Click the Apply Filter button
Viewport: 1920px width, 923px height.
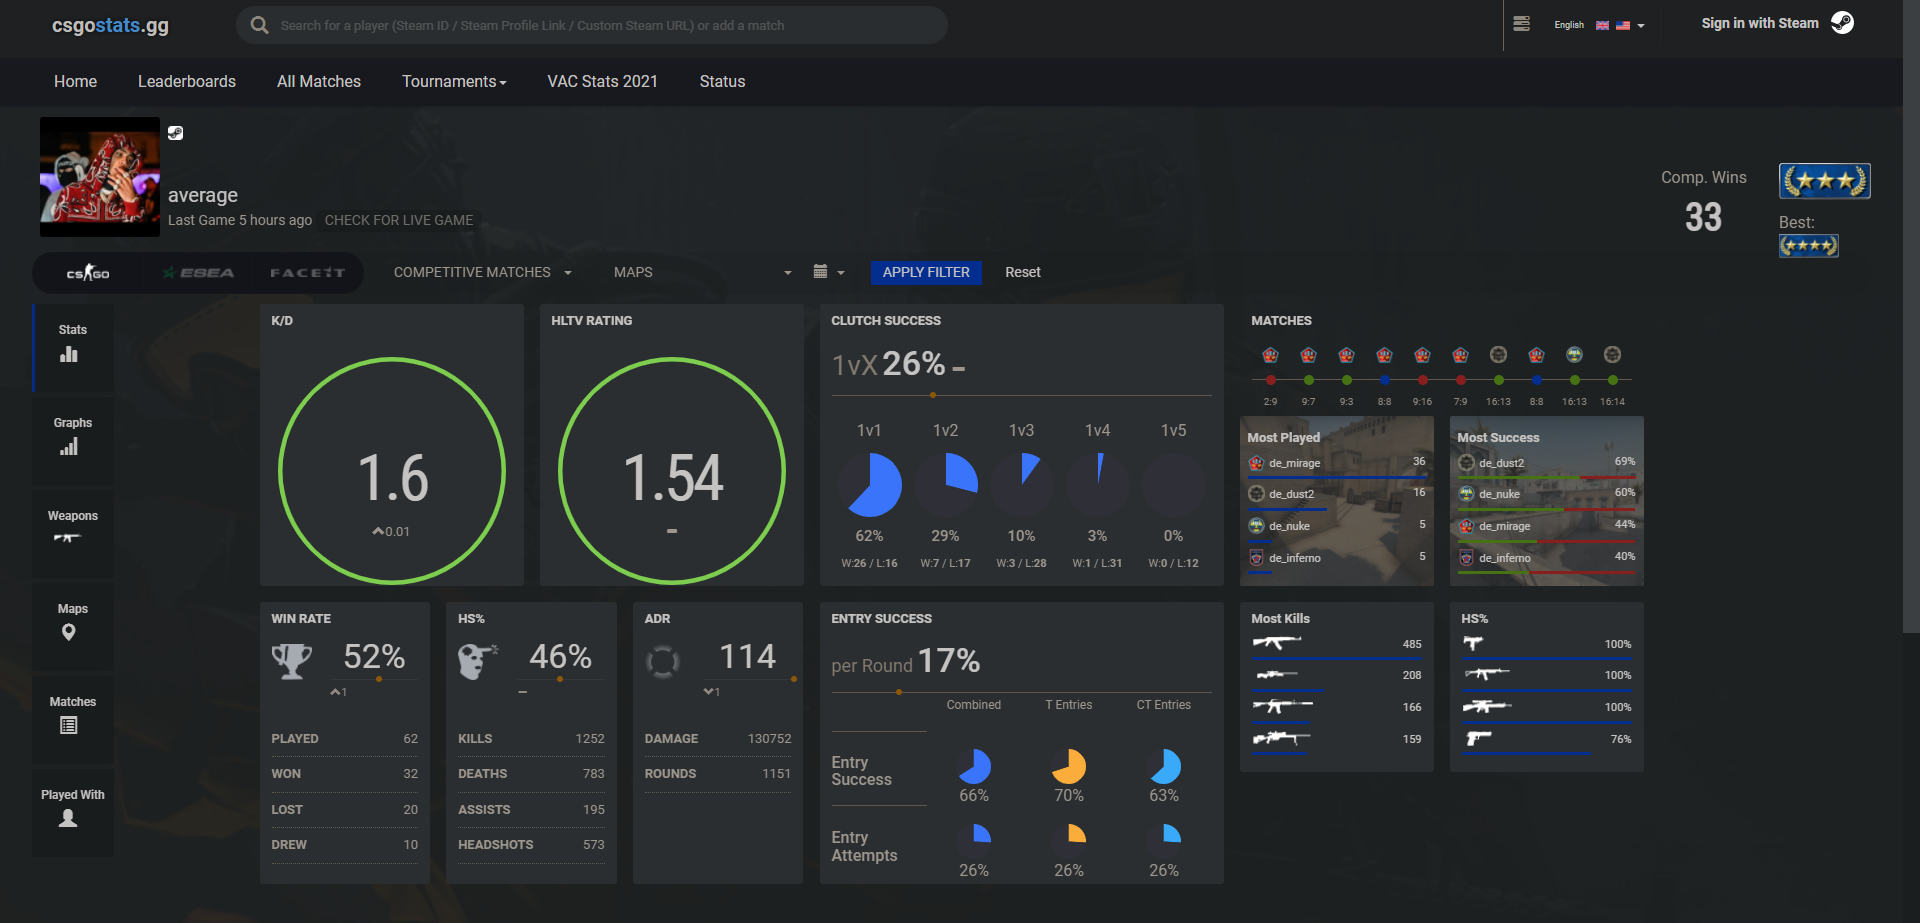click(926, 272)
